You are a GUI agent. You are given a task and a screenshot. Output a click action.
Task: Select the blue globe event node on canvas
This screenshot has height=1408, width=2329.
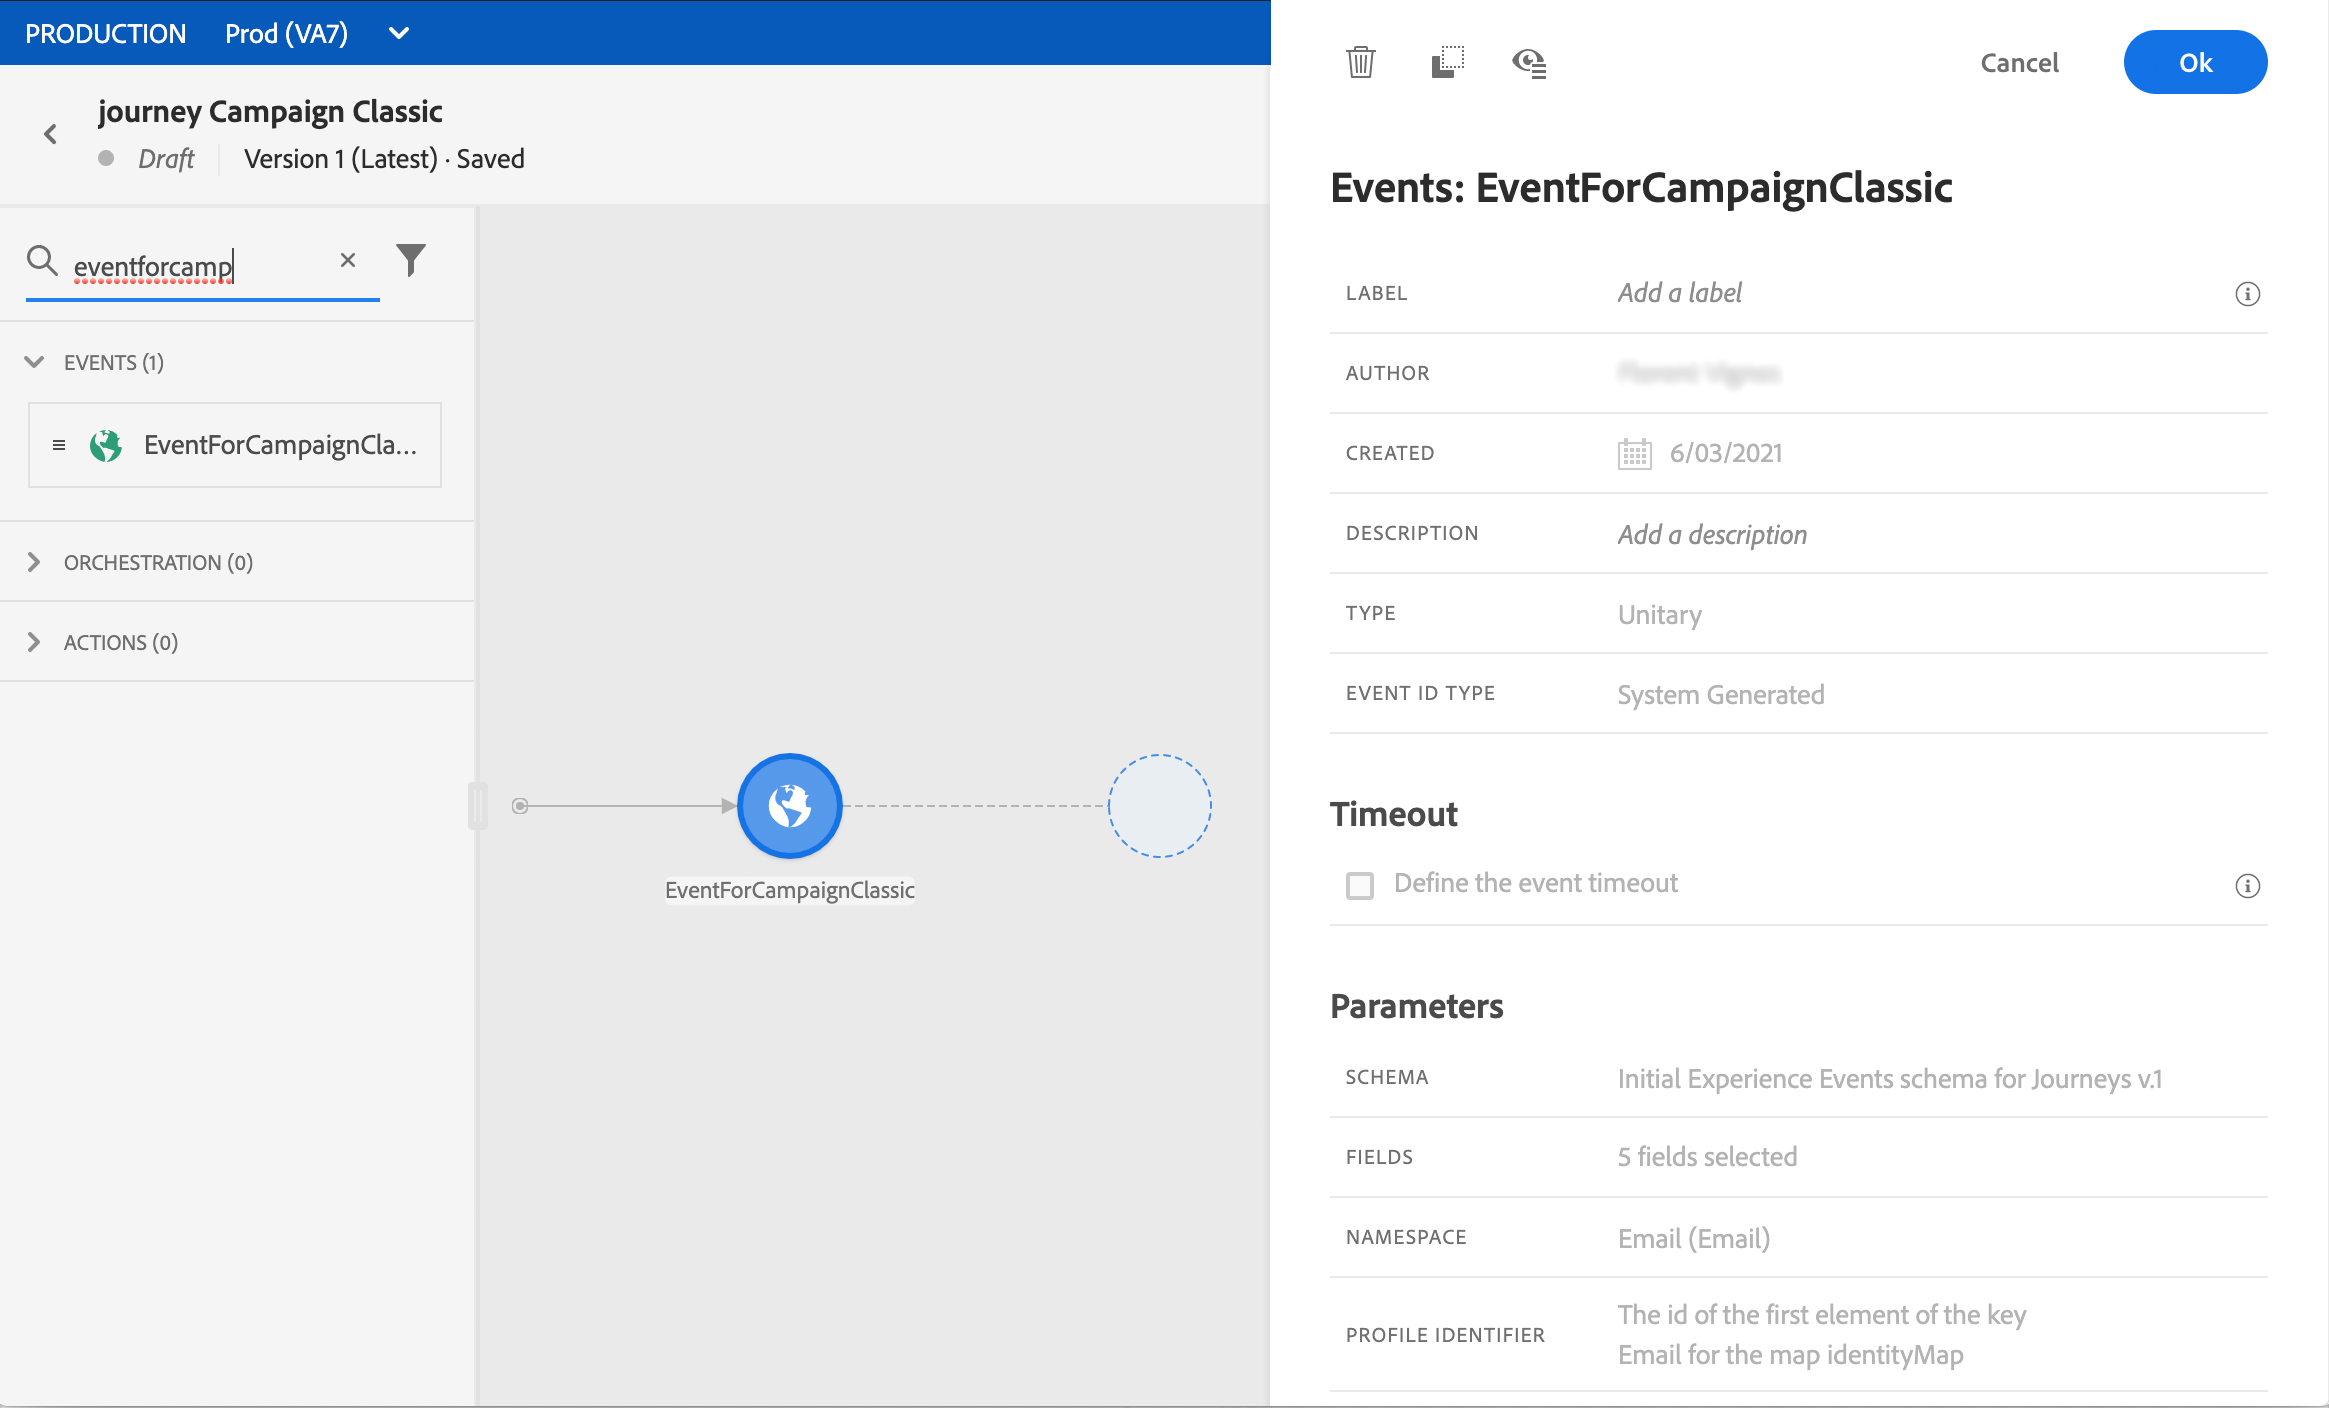[789, 806]
